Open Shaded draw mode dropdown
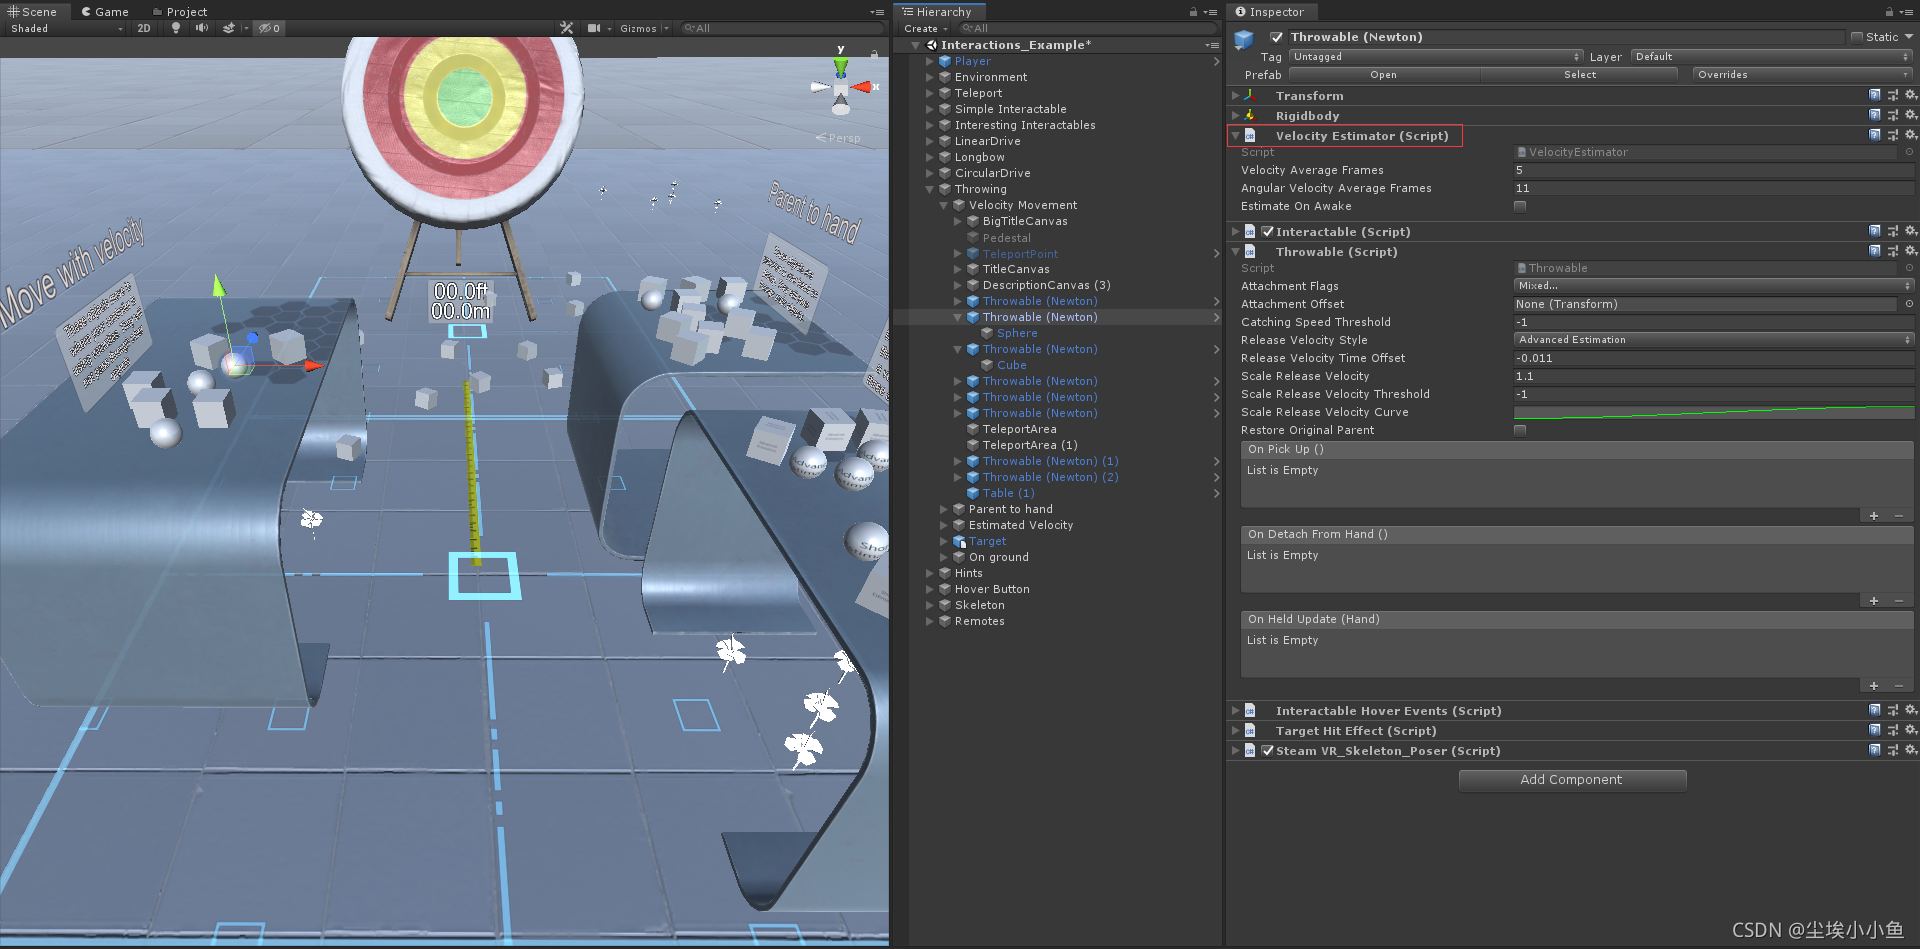Image resolution: width=1920 pixels, height=949 pixels. pyautogui.click(x=66, y=28)
